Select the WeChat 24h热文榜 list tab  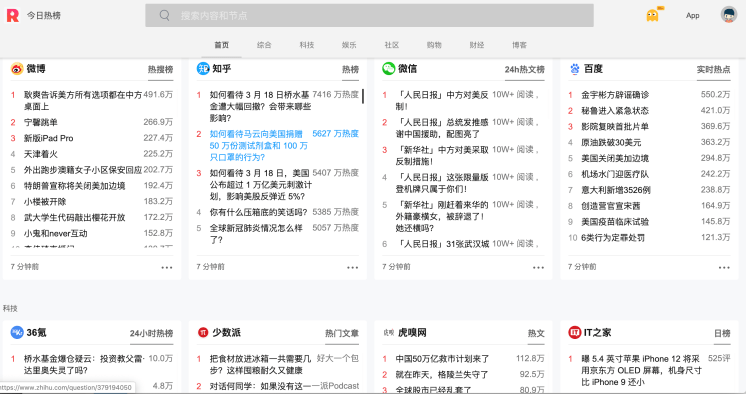pos(524,69)
